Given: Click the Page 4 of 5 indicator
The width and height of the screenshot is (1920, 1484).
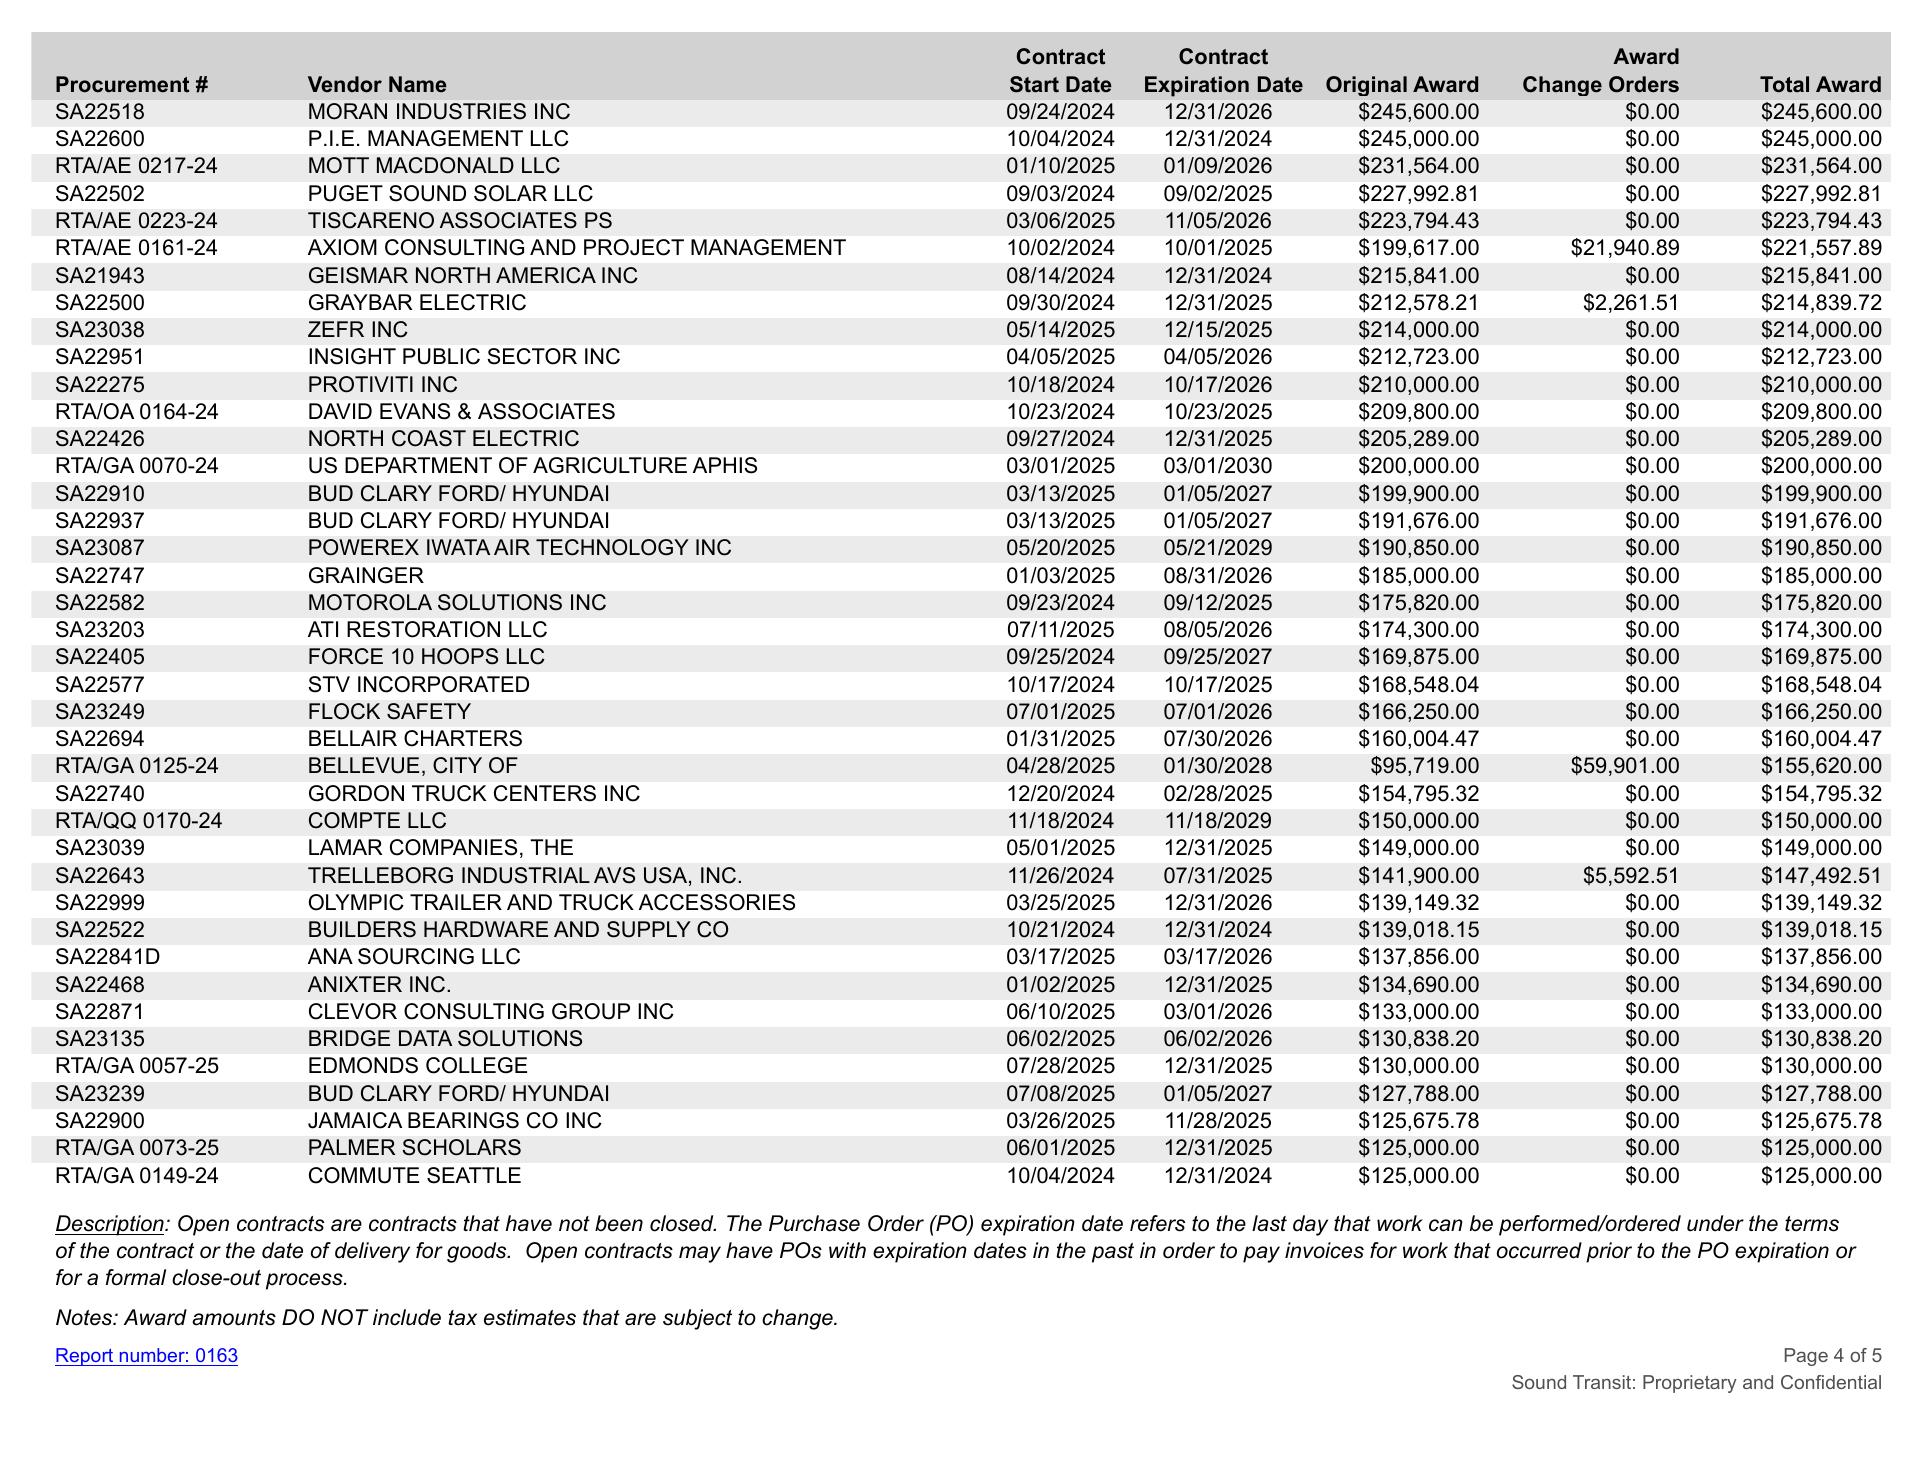Looking at the screenshot, I should pos(1831,1356).
